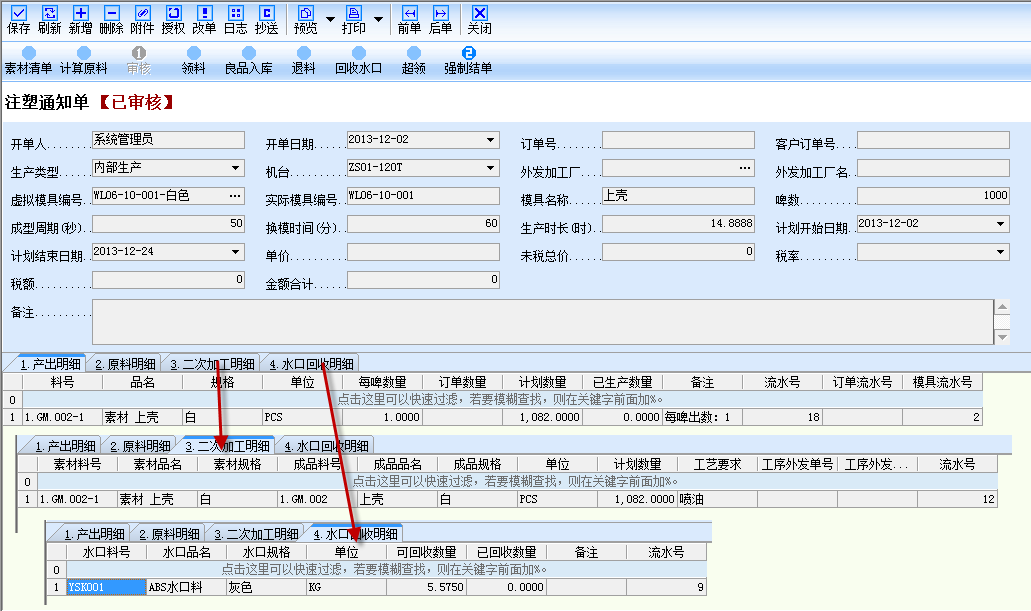Click the 预览 preview icon

pos(306,20)
